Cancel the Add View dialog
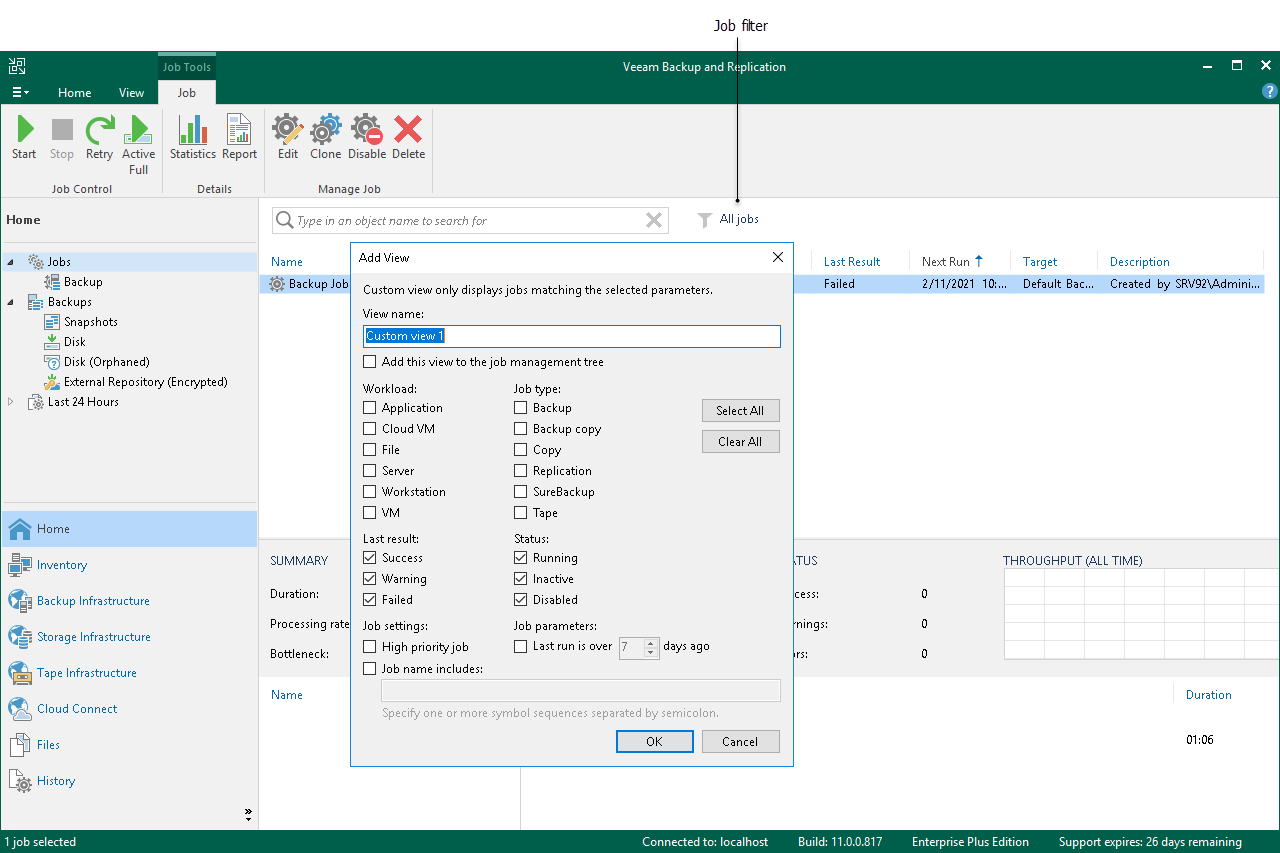This screenshot has height=853, width=1280. click(740, 742)
